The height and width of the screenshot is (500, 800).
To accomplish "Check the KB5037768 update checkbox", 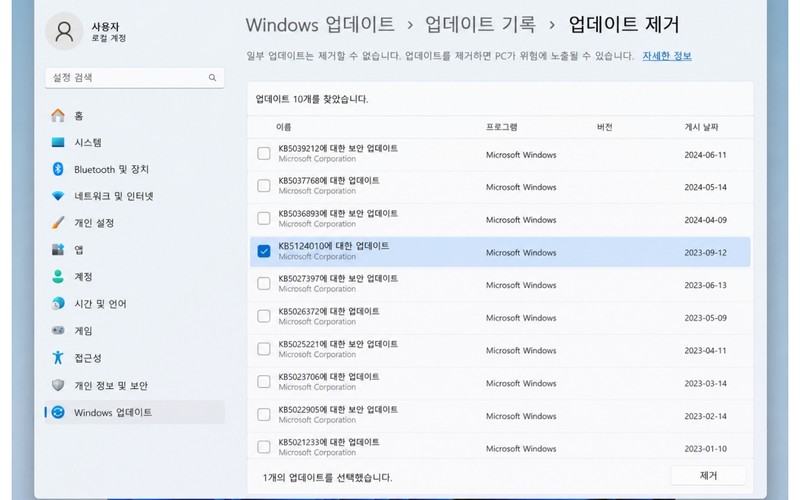I will 264,186.
